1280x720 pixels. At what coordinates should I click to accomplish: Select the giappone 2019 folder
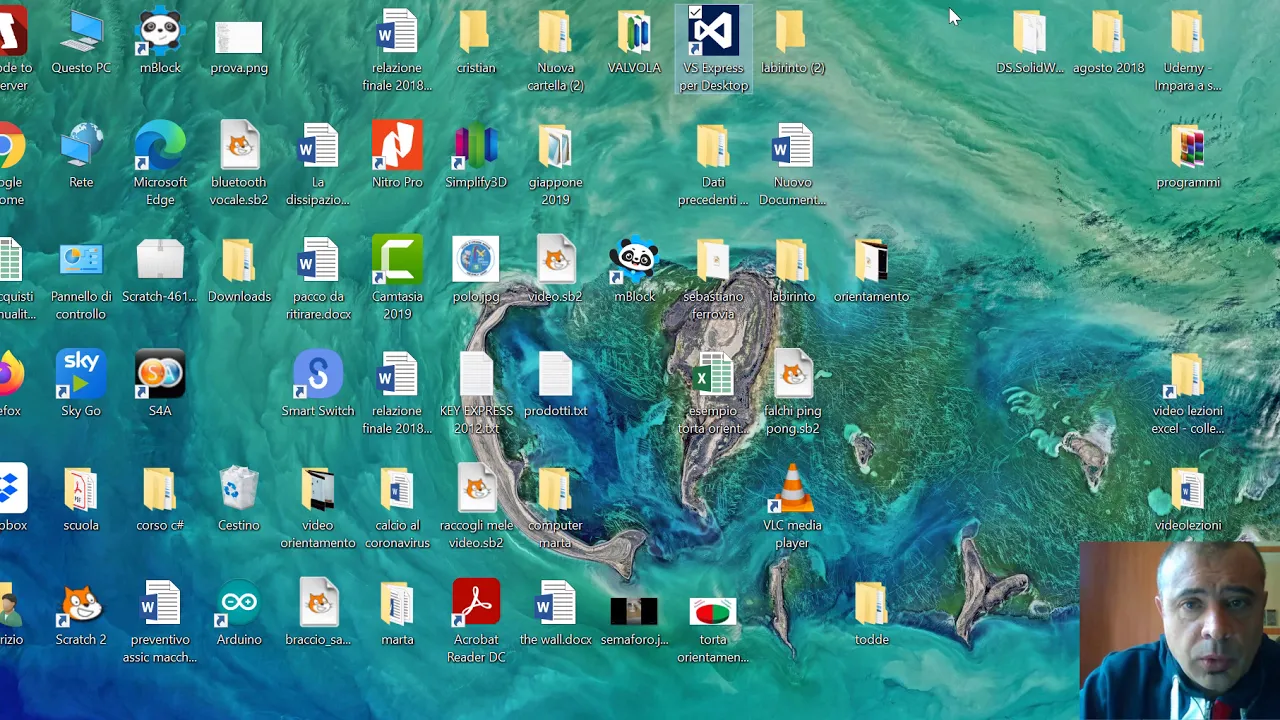pyautogui.click(x=555, y=164)
